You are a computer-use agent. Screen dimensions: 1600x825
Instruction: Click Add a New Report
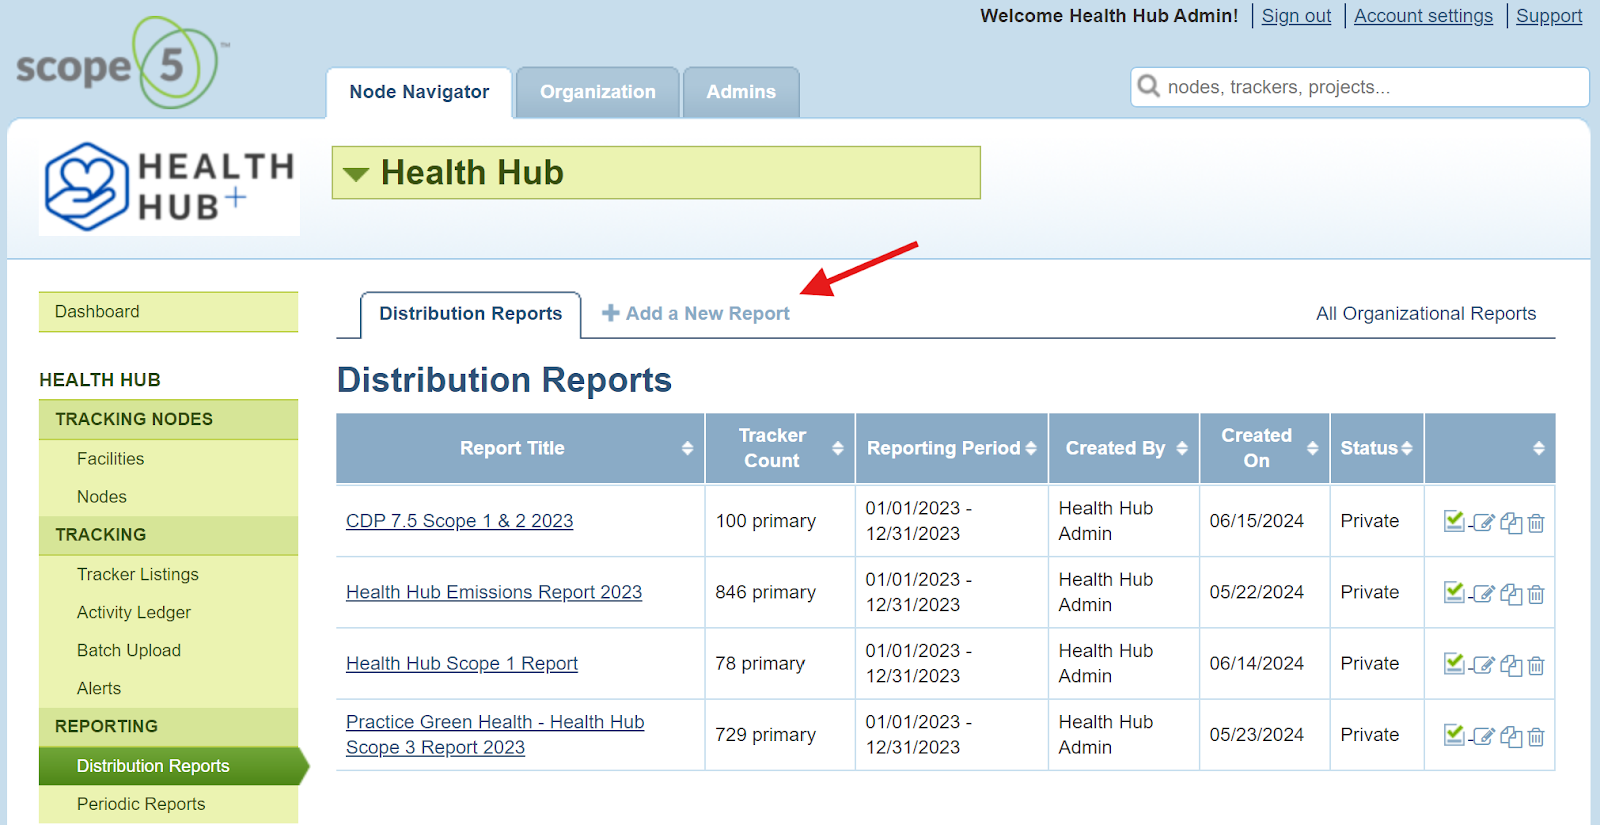click(x=696, y=314)
